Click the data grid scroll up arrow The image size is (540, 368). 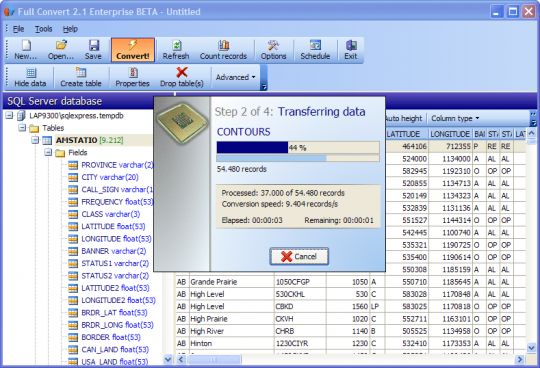(x=531, y=134)
